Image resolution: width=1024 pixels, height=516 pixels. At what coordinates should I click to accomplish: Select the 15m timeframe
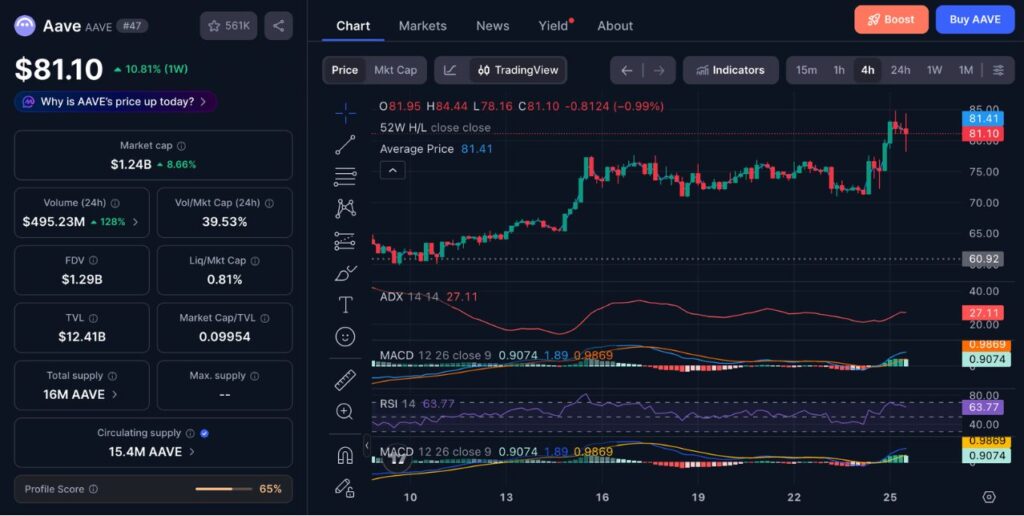click(x=806, y=70)
